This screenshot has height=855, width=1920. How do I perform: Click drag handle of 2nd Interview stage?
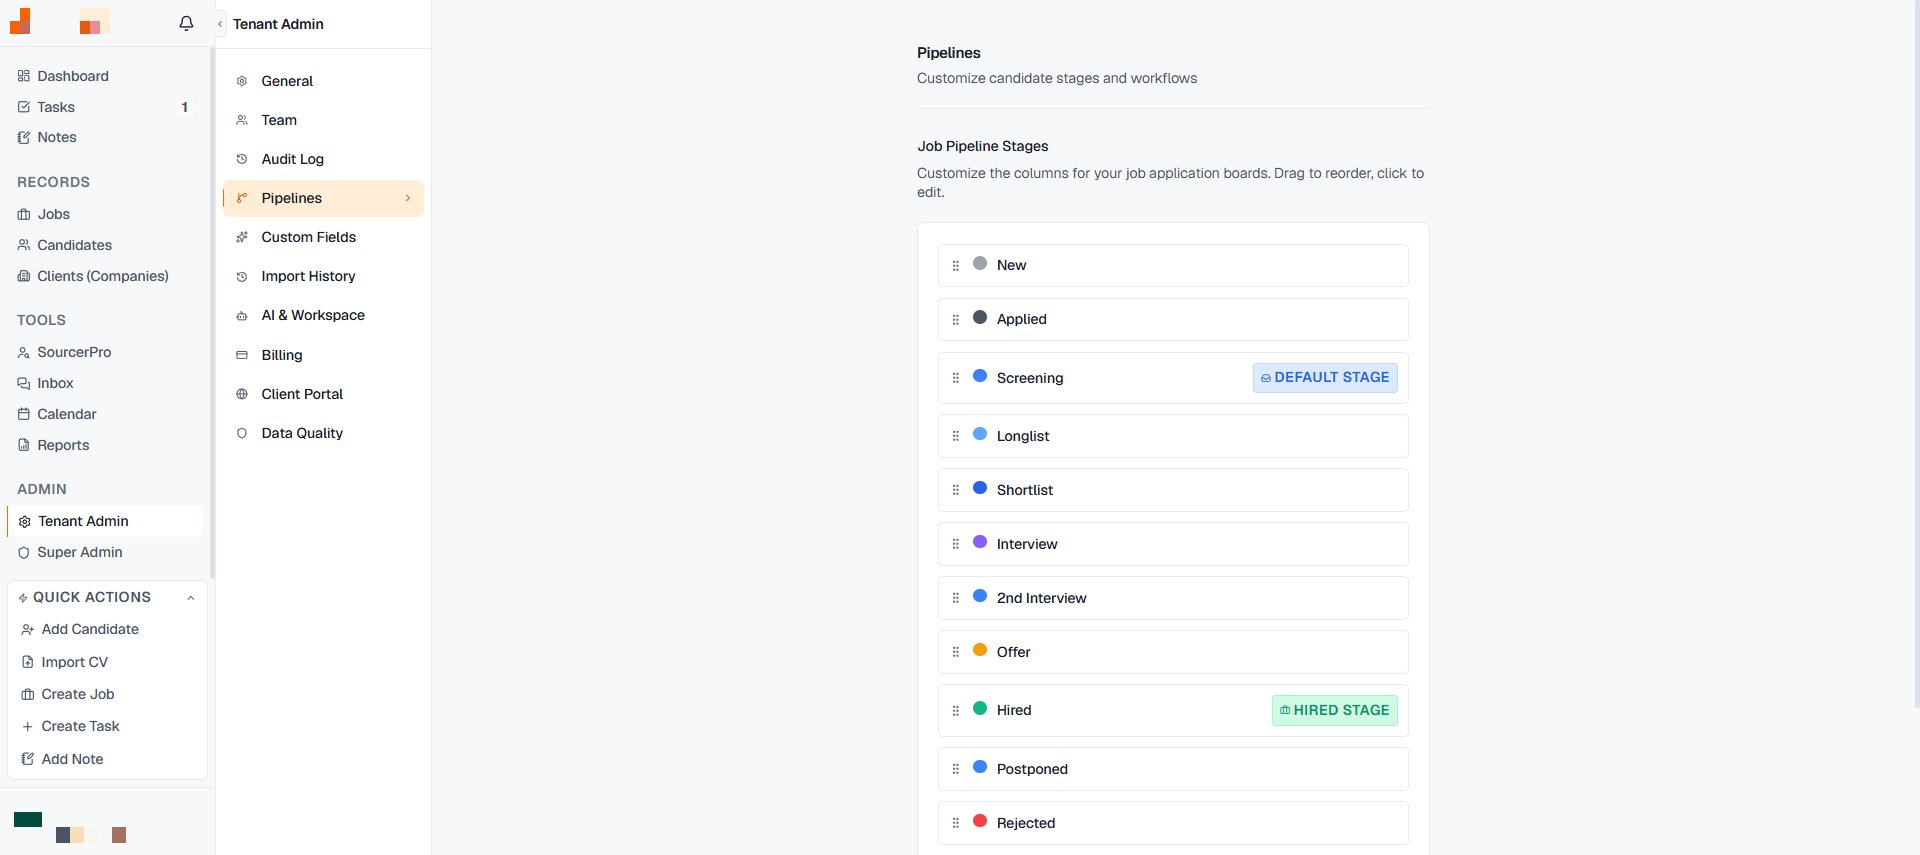point(956,598)
